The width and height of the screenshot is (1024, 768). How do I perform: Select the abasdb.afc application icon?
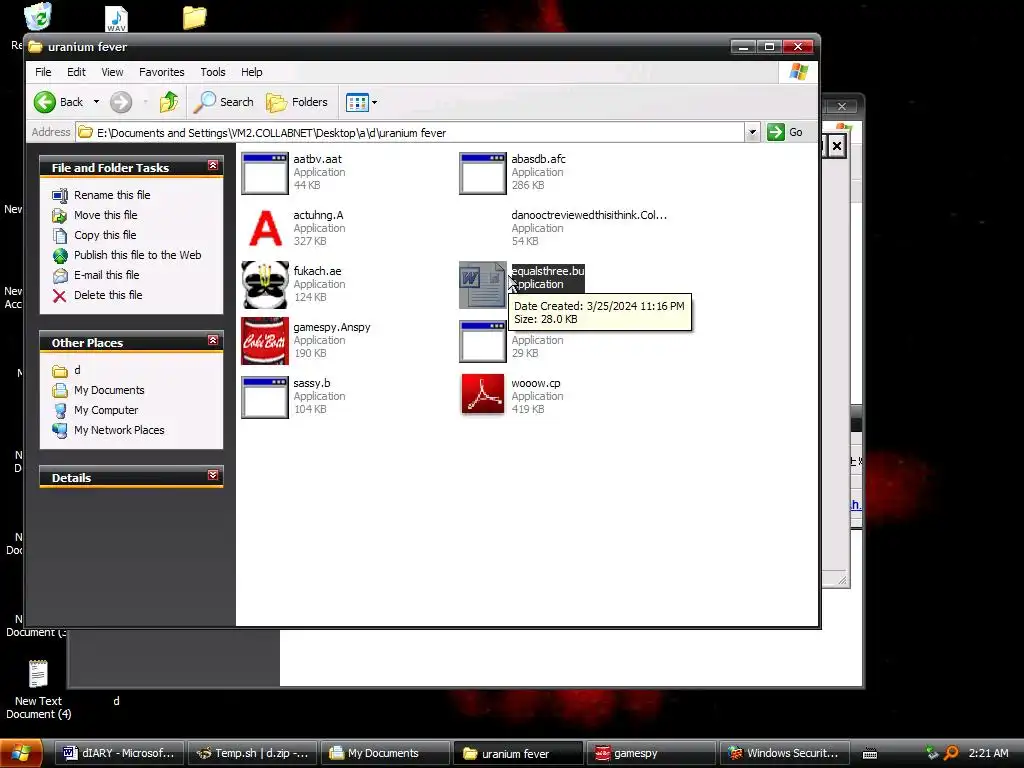[483, 173]
